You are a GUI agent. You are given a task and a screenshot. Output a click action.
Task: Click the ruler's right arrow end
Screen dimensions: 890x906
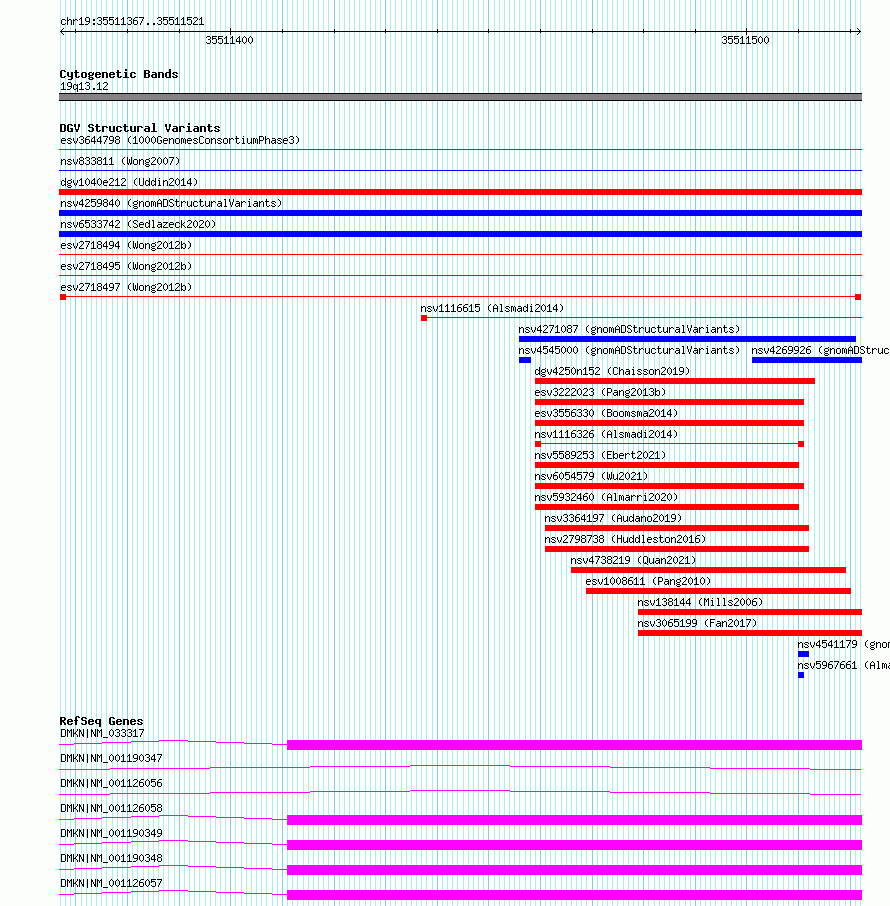point(858,31)
